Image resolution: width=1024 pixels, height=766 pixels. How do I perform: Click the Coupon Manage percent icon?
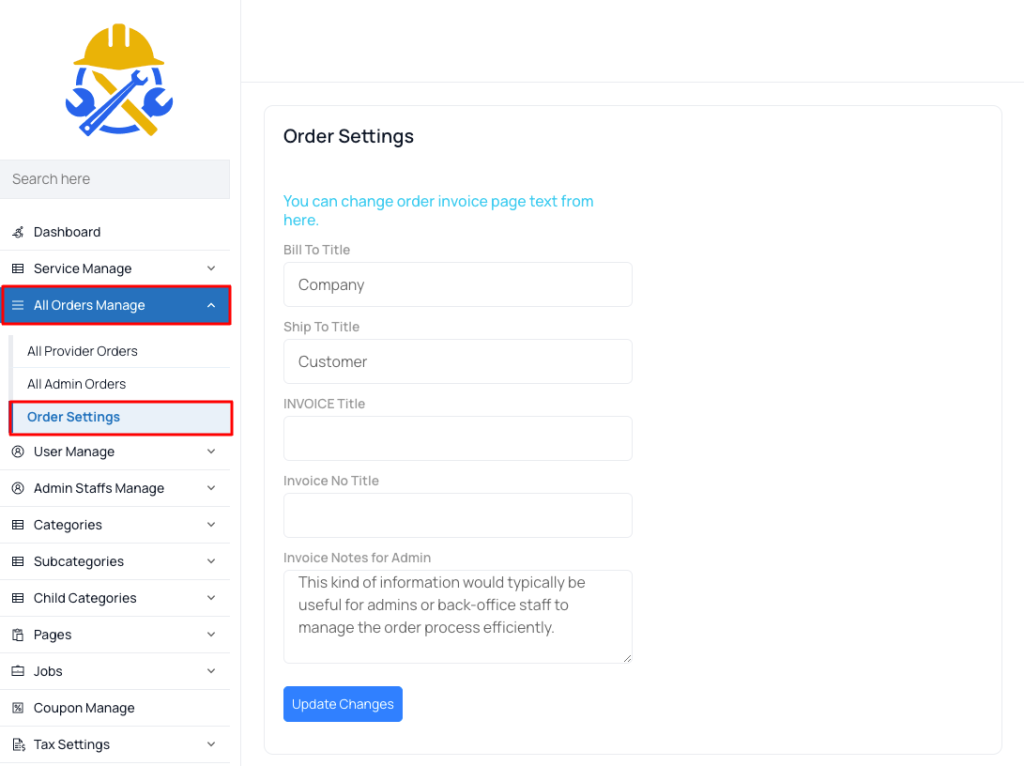(18, 707)
